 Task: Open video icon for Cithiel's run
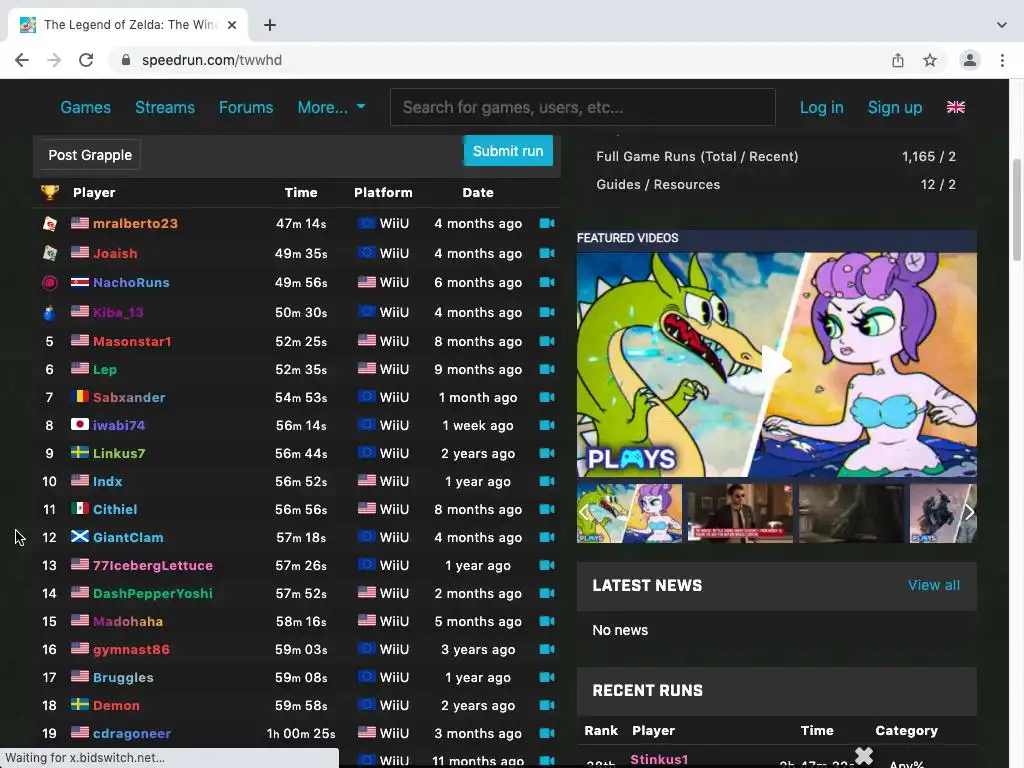547,509
